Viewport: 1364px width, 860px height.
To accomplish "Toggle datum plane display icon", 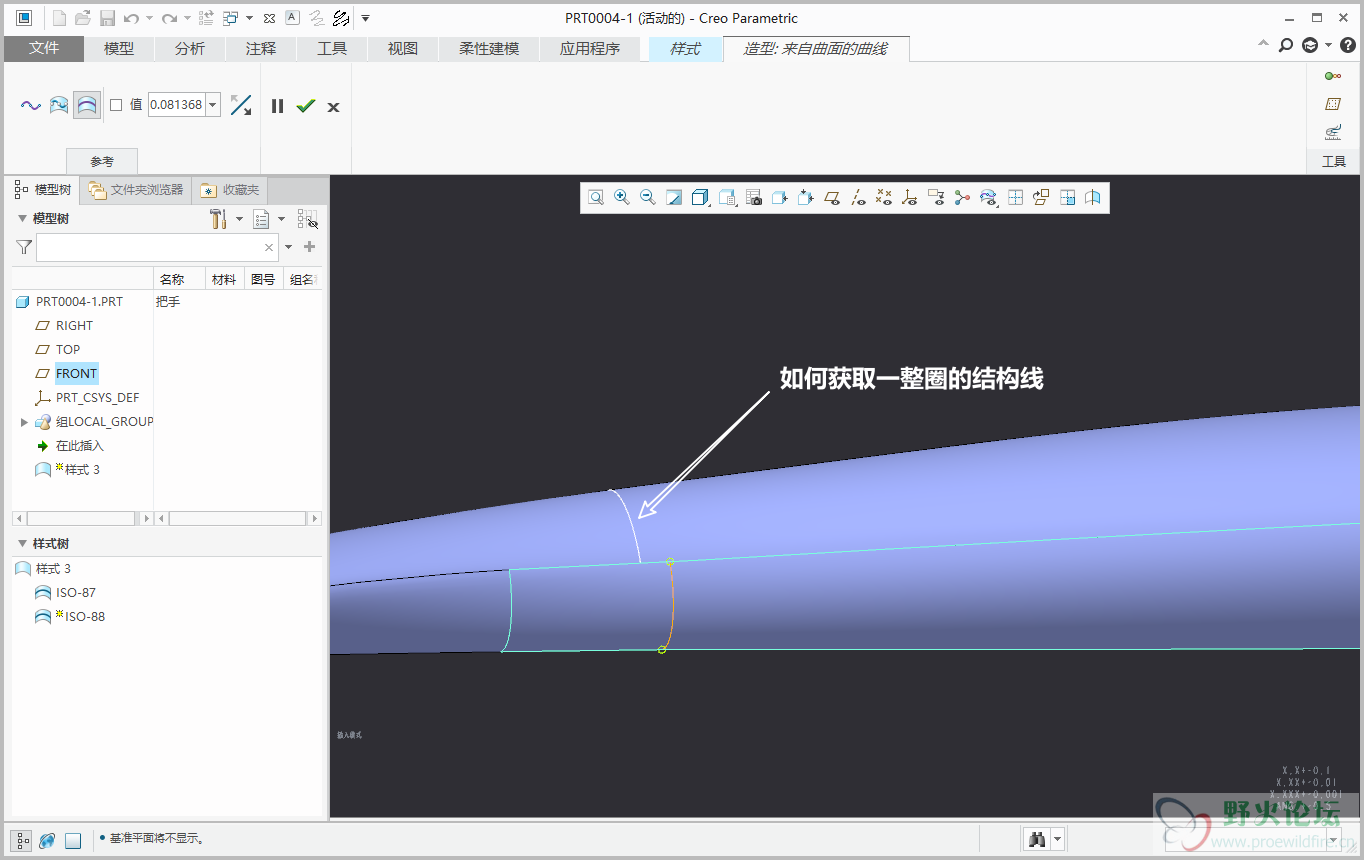I will [x=832, y=198].
